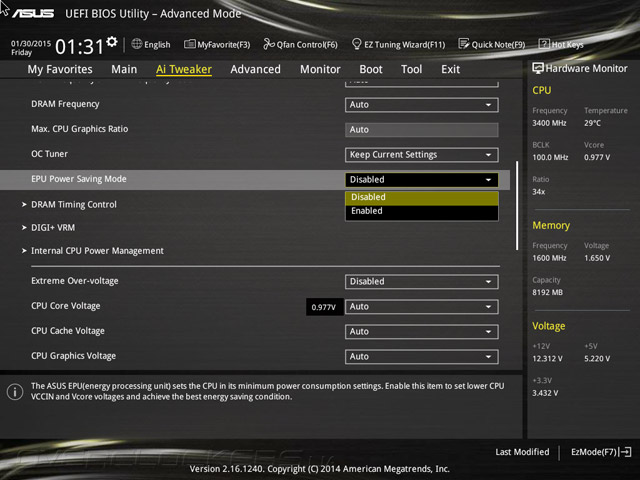Open the CPU Graphics Voltage dropdown
The image size is (640, 480).
click(x=421, y=356)
